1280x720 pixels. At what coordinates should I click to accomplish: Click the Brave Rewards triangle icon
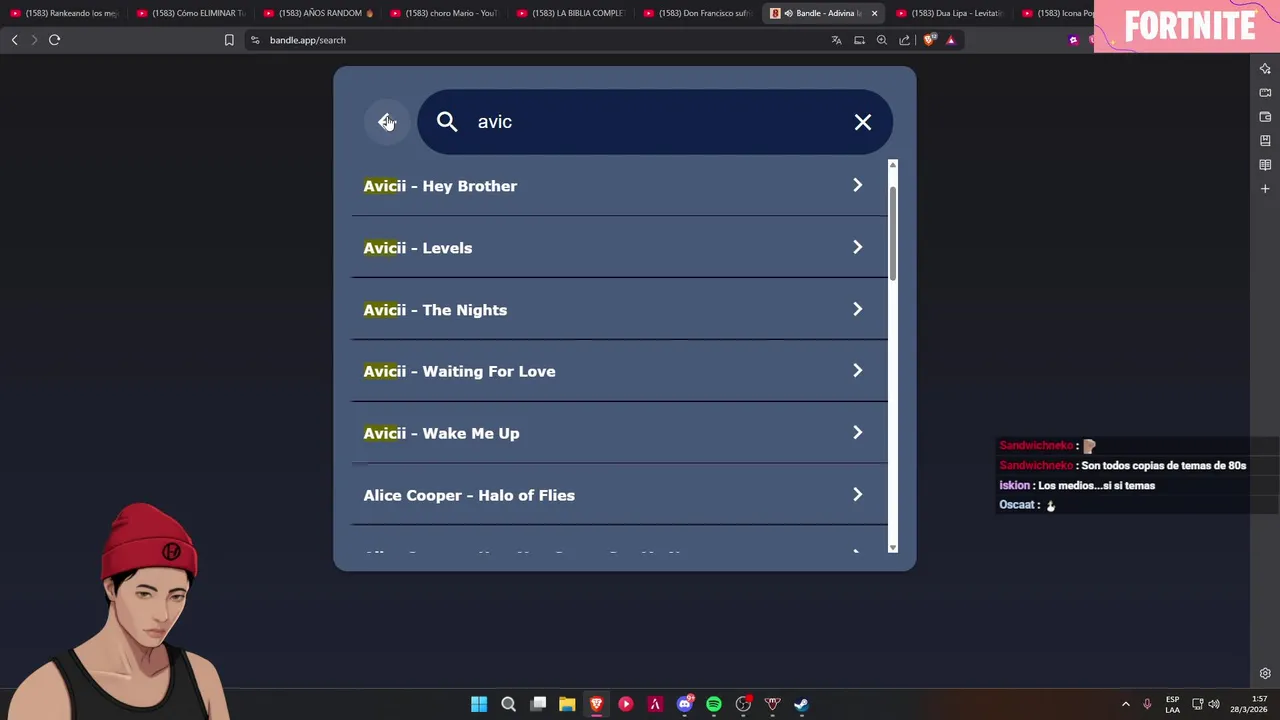tap(951, 40)
